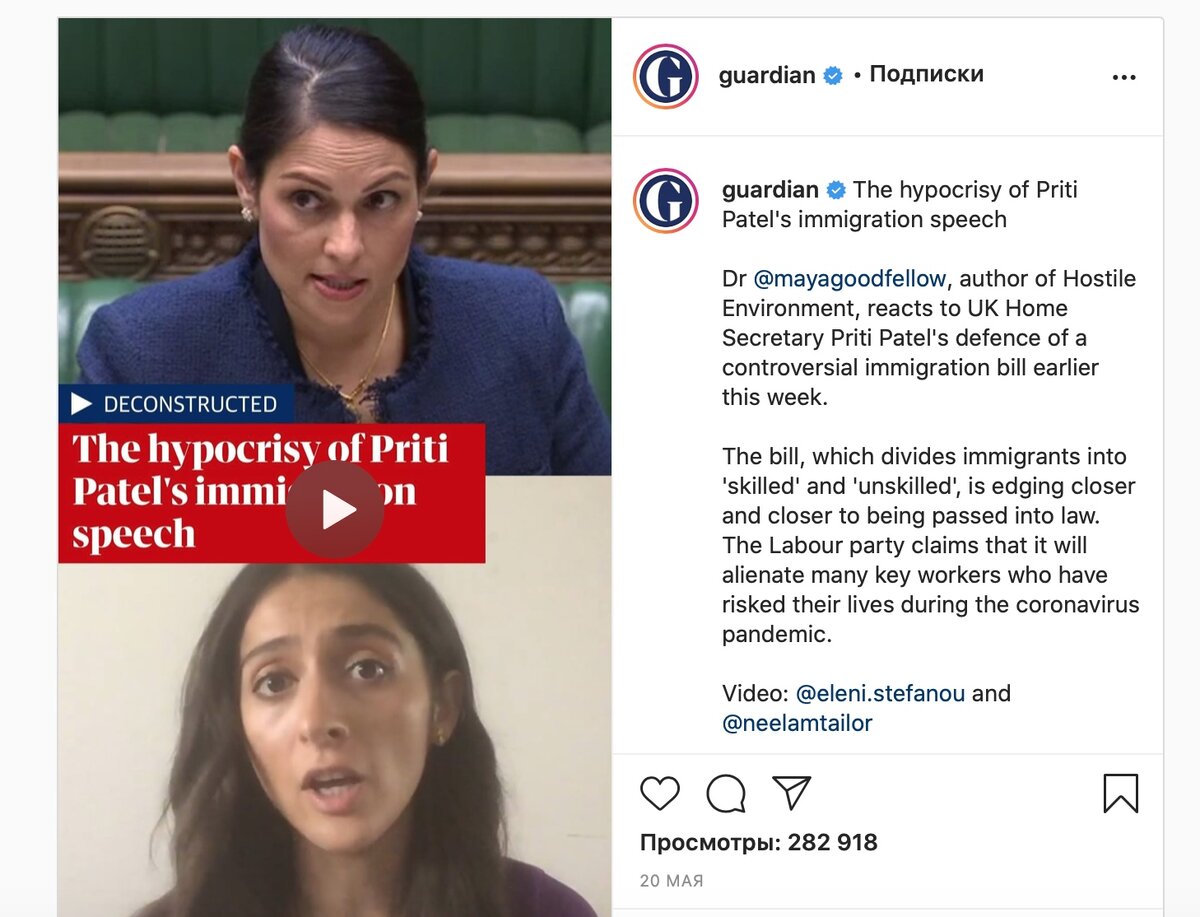Open @eleni.stefanou profile mention
Viewport: 1200px width, 917px height.
coord(880,693)
